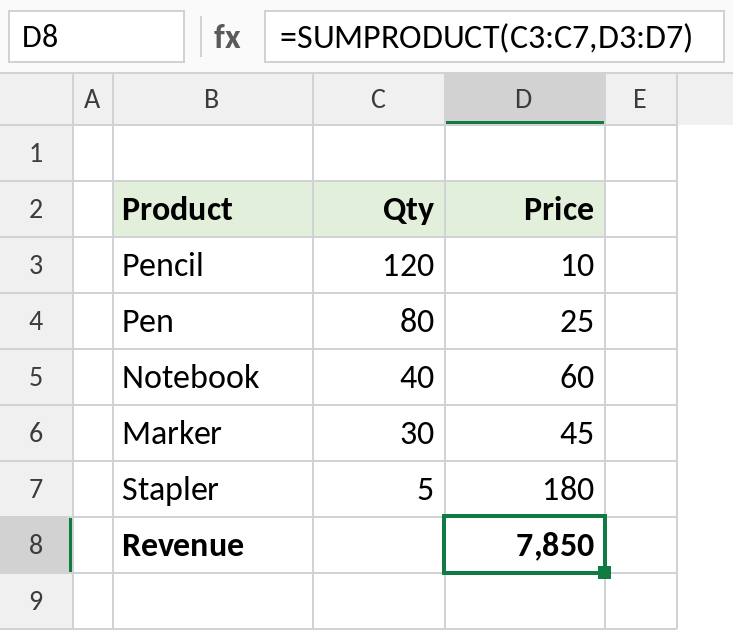Screen dimensions: 734x630
Task: Click Marker quantity cell 30
Action: [x=379, y=433]
